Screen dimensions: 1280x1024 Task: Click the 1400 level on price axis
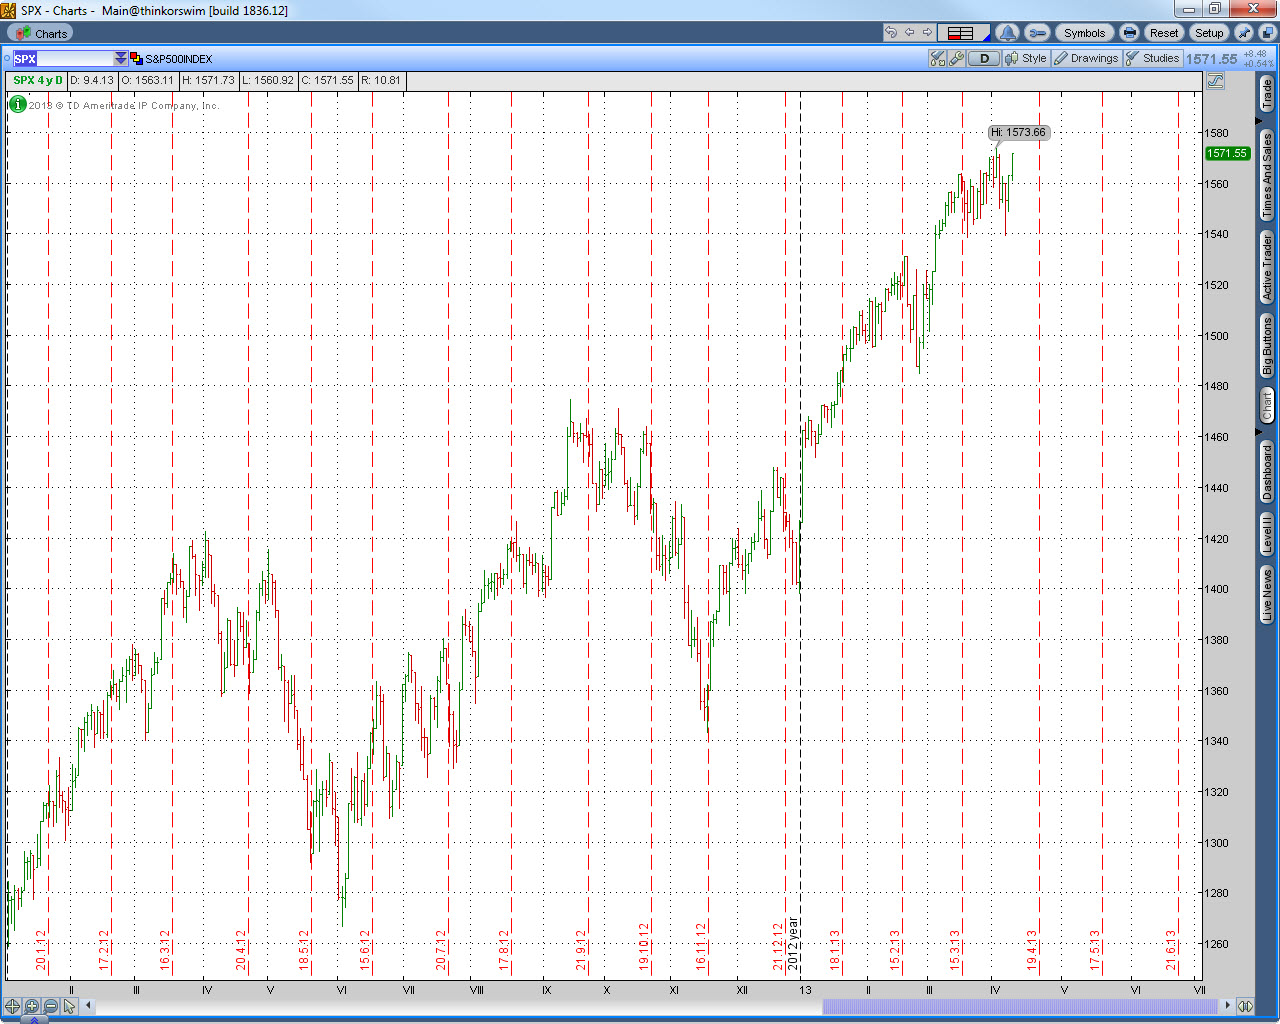1216,589
